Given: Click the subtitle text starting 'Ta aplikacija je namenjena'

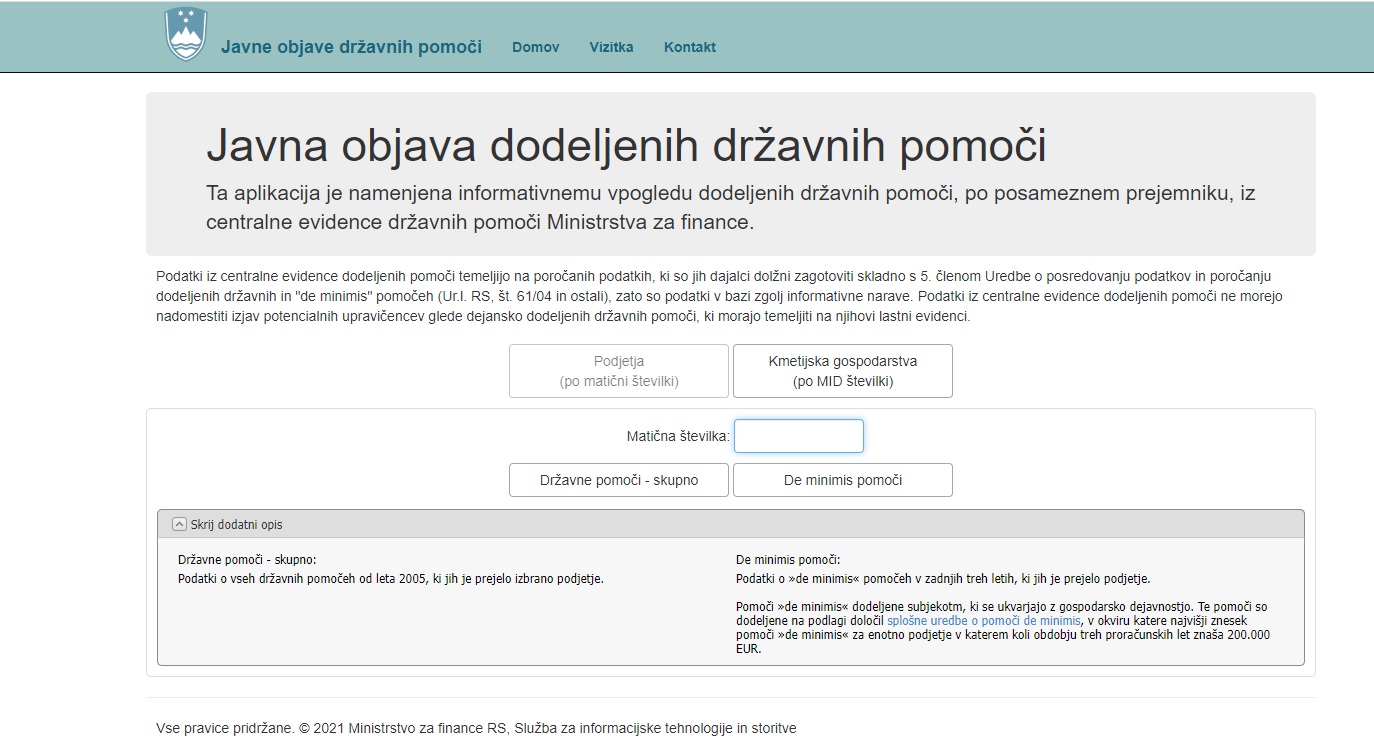Looking at the screenshot, I should 730,208.
